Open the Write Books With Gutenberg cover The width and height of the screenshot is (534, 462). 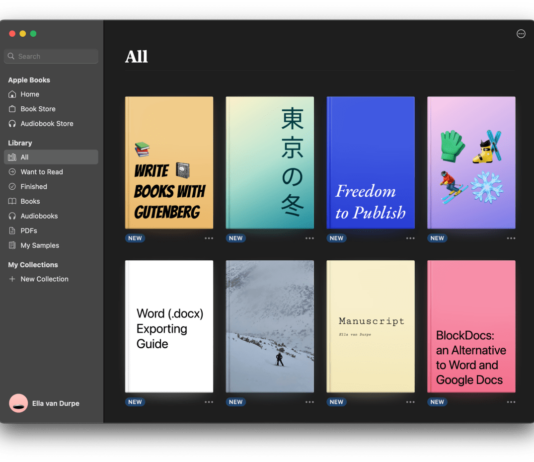pyautogui.click(x=169, y=163)
